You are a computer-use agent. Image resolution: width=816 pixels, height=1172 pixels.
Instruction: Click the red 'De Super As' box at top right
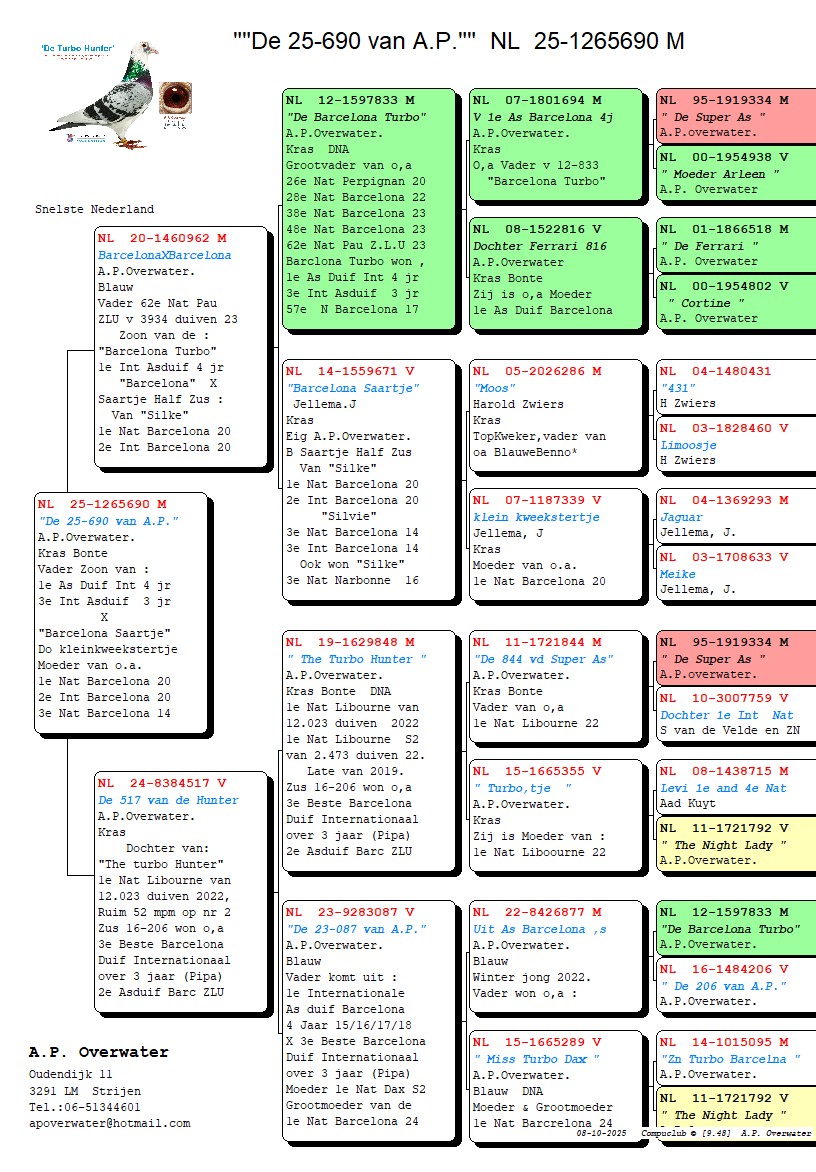click(735, 115)
